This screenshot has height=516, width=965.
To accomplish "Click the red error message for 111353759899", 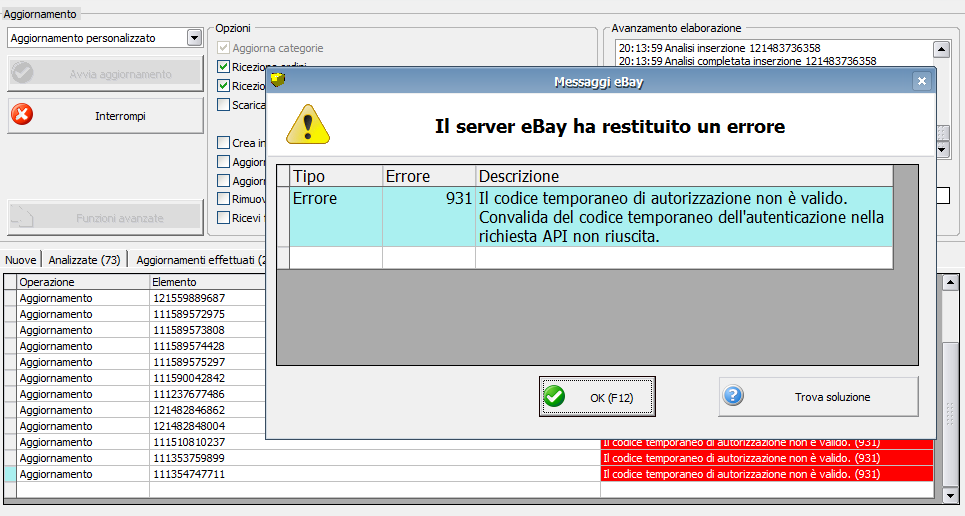I will [x=767, y=458].
